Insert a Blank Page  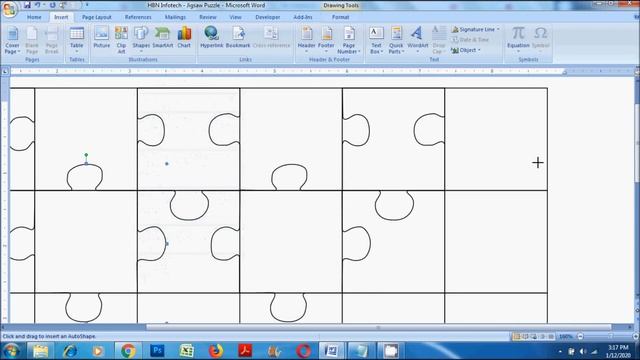pos(32,40)
